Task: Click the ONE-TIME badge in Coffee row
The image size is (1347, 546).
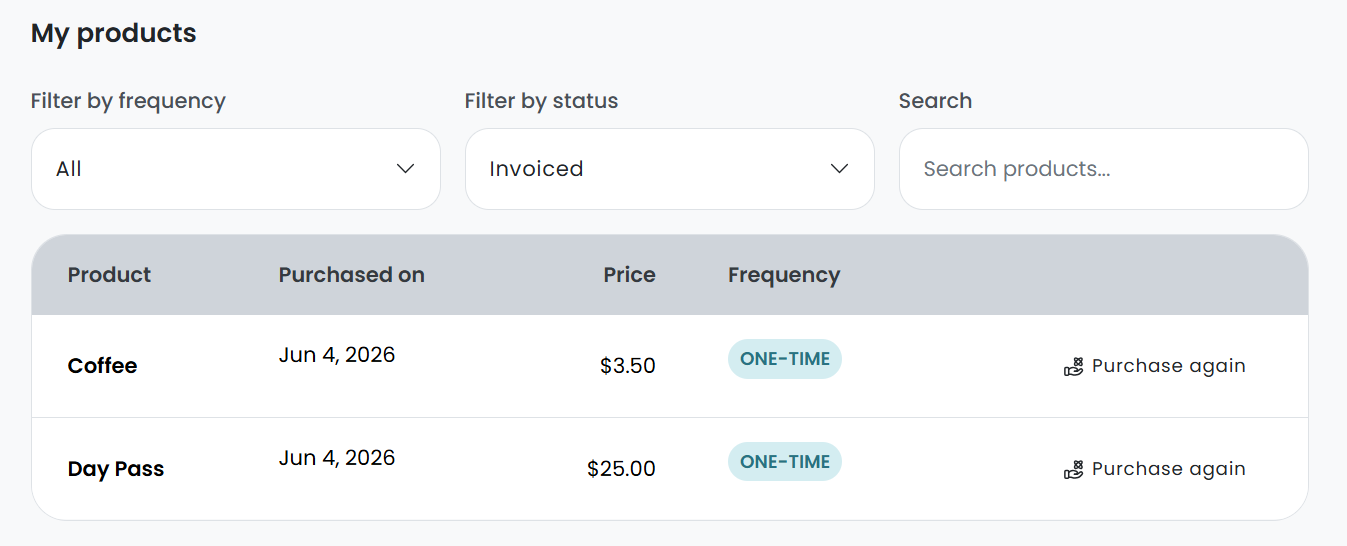Action: pyautogui.click(x=785, y=359)
